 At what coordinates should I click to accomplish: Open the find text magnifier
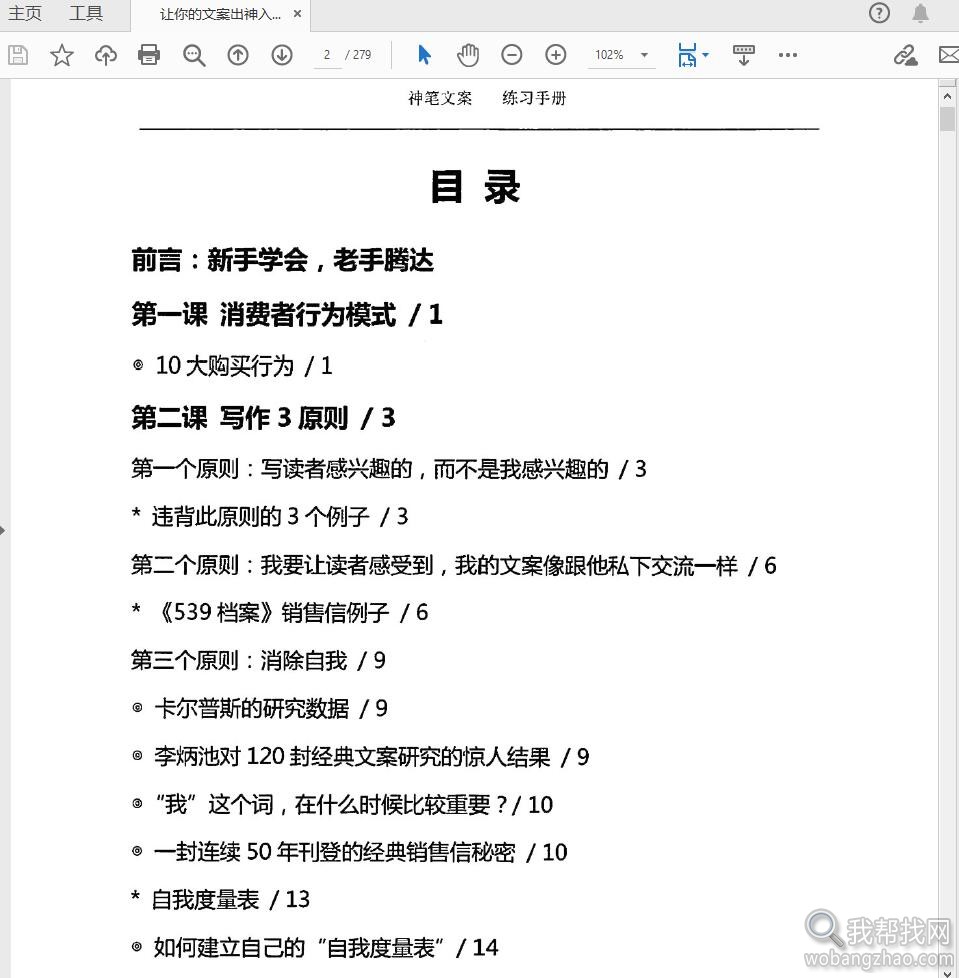coord(194,55)
